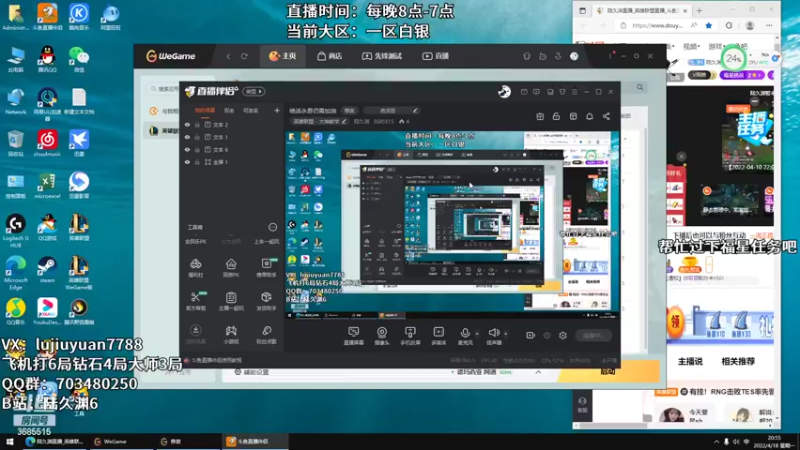Collapse the 工具箱 toolbox panel
This screenshot has width=800, height=450.
272,227
